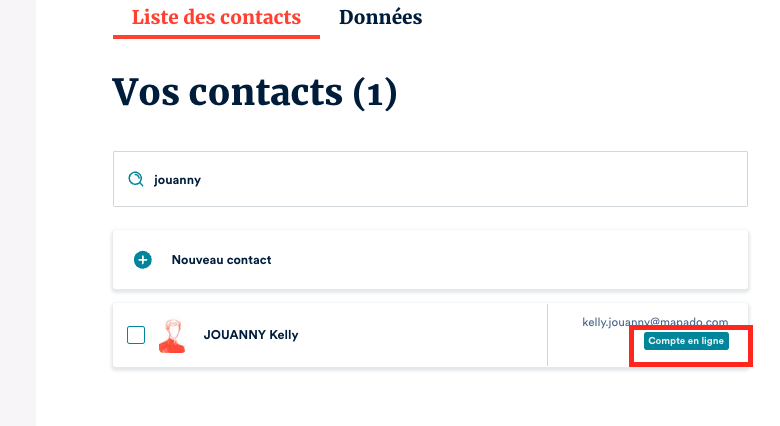Screen dimensions: 780x426
Task: Click the JOUANNY Kelly contact name
Action: coord(251,335)
